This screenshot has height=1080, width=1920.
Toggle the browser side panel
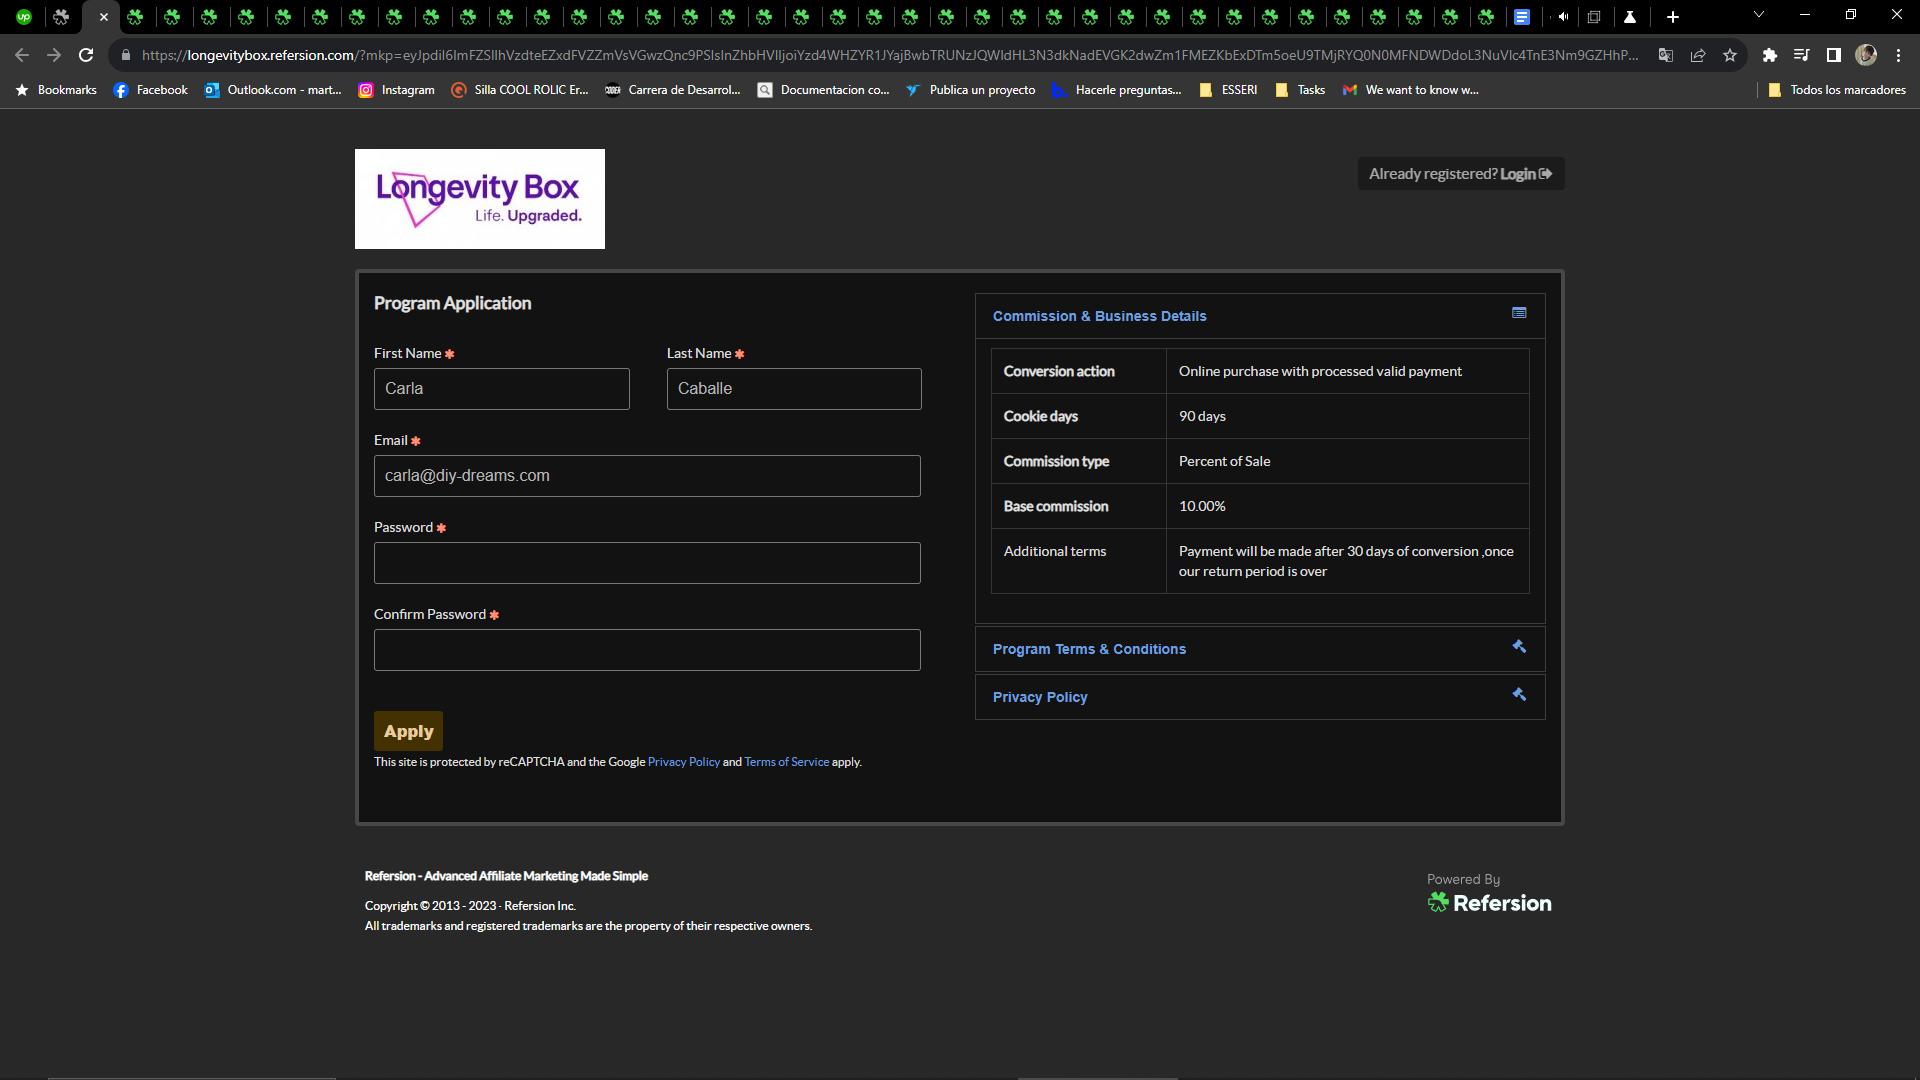pos(1833,55)
